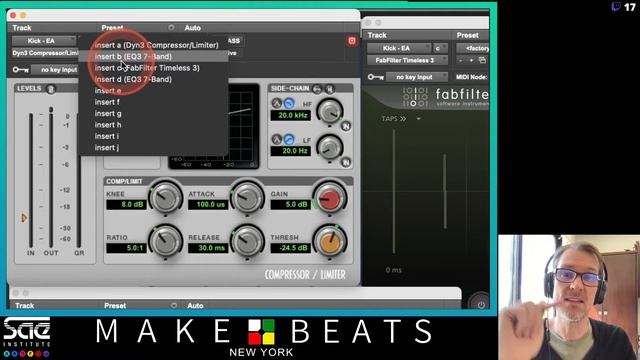Click previous preset minus button in Timeless window
This screenshot has height=360, width=640.
click(x=461, y=60)
